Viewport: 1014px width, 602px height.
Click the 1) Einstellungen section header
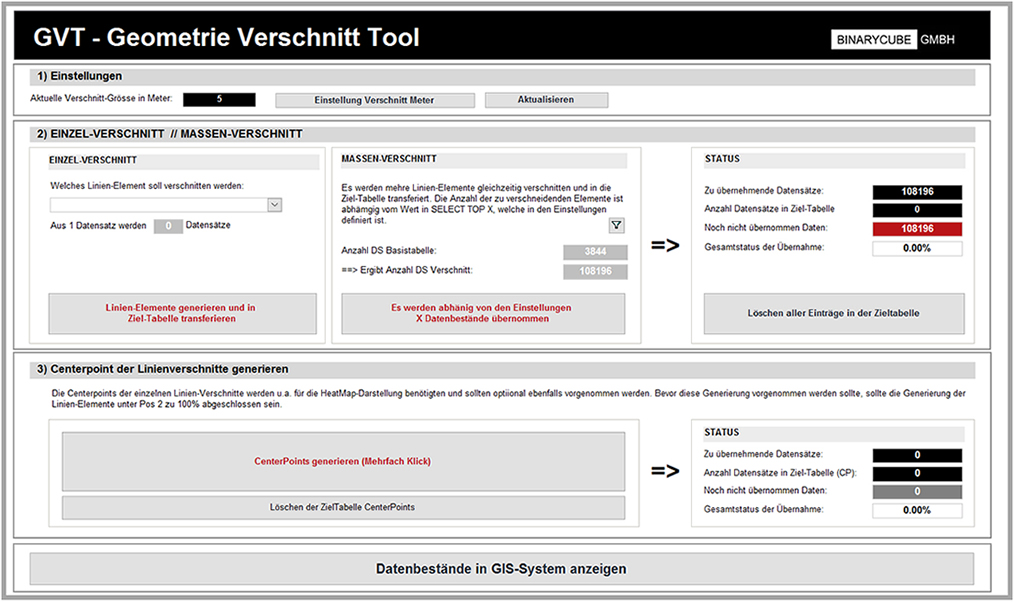[77, 76]
